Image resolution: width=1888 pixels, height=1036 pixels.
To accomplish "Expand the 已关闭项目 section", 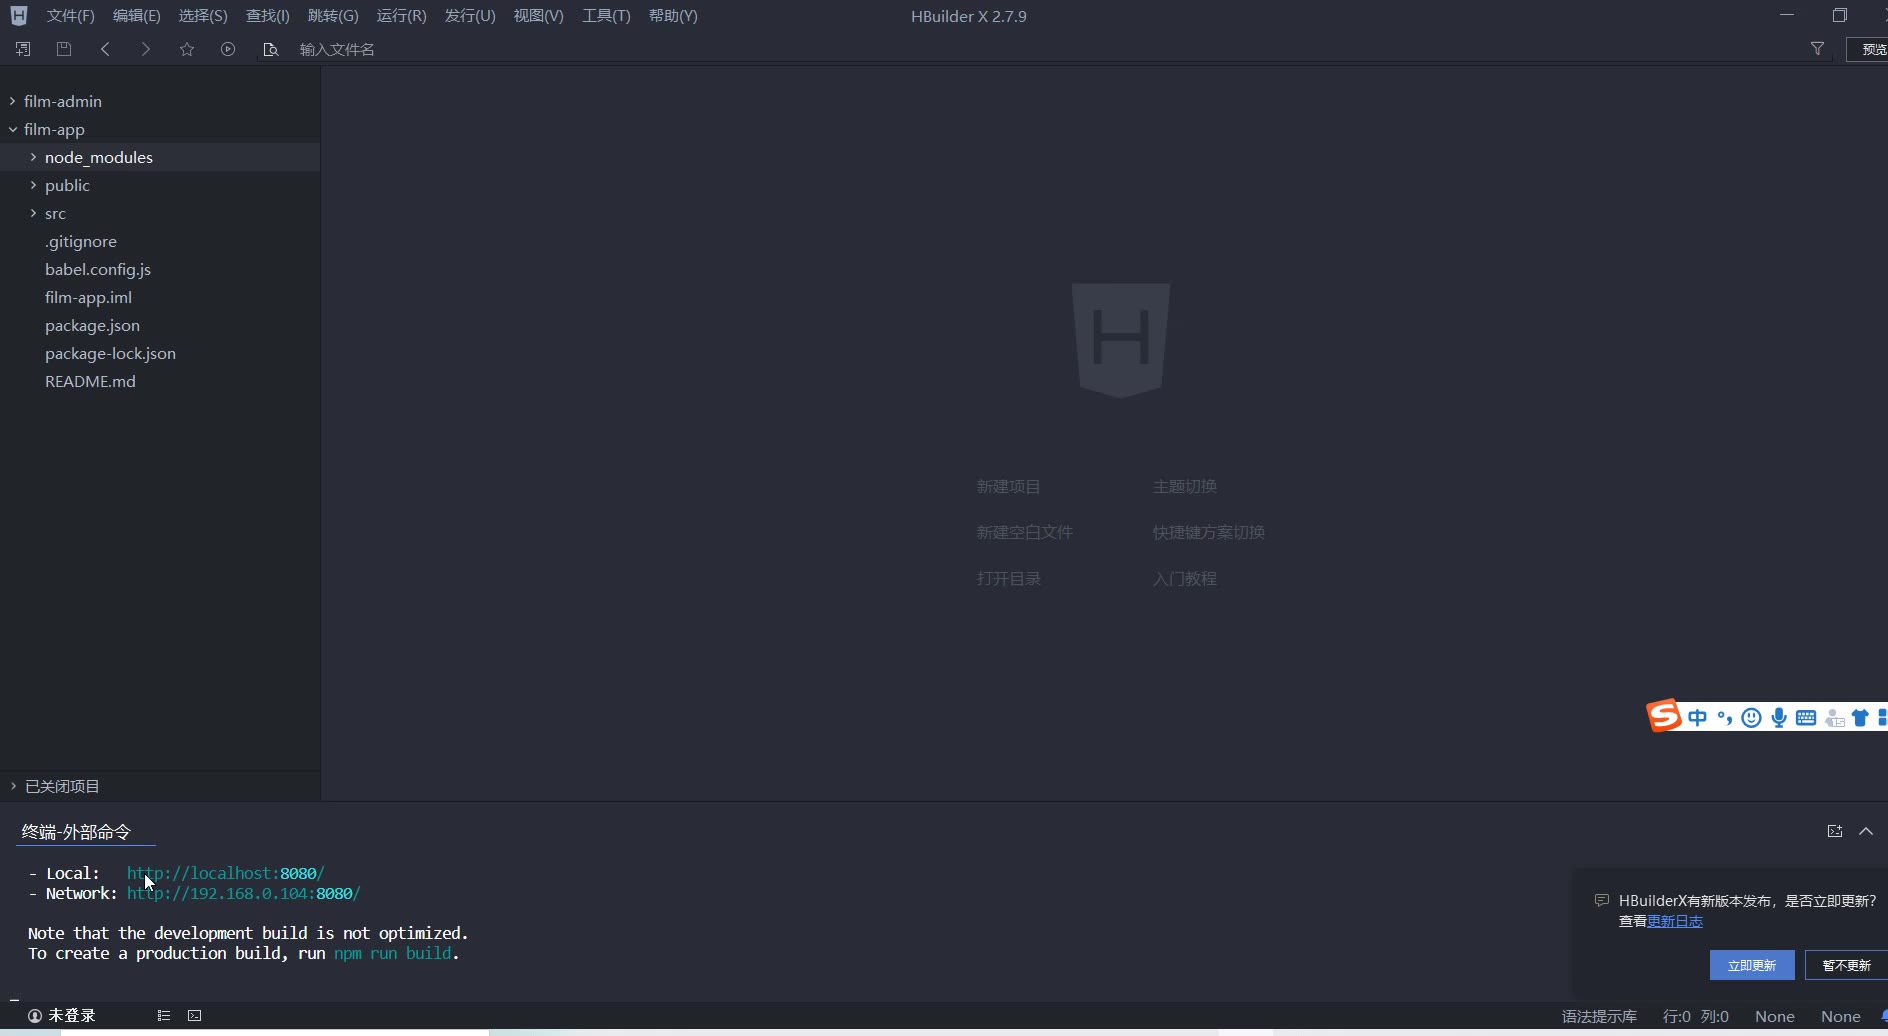I will 13,786.
